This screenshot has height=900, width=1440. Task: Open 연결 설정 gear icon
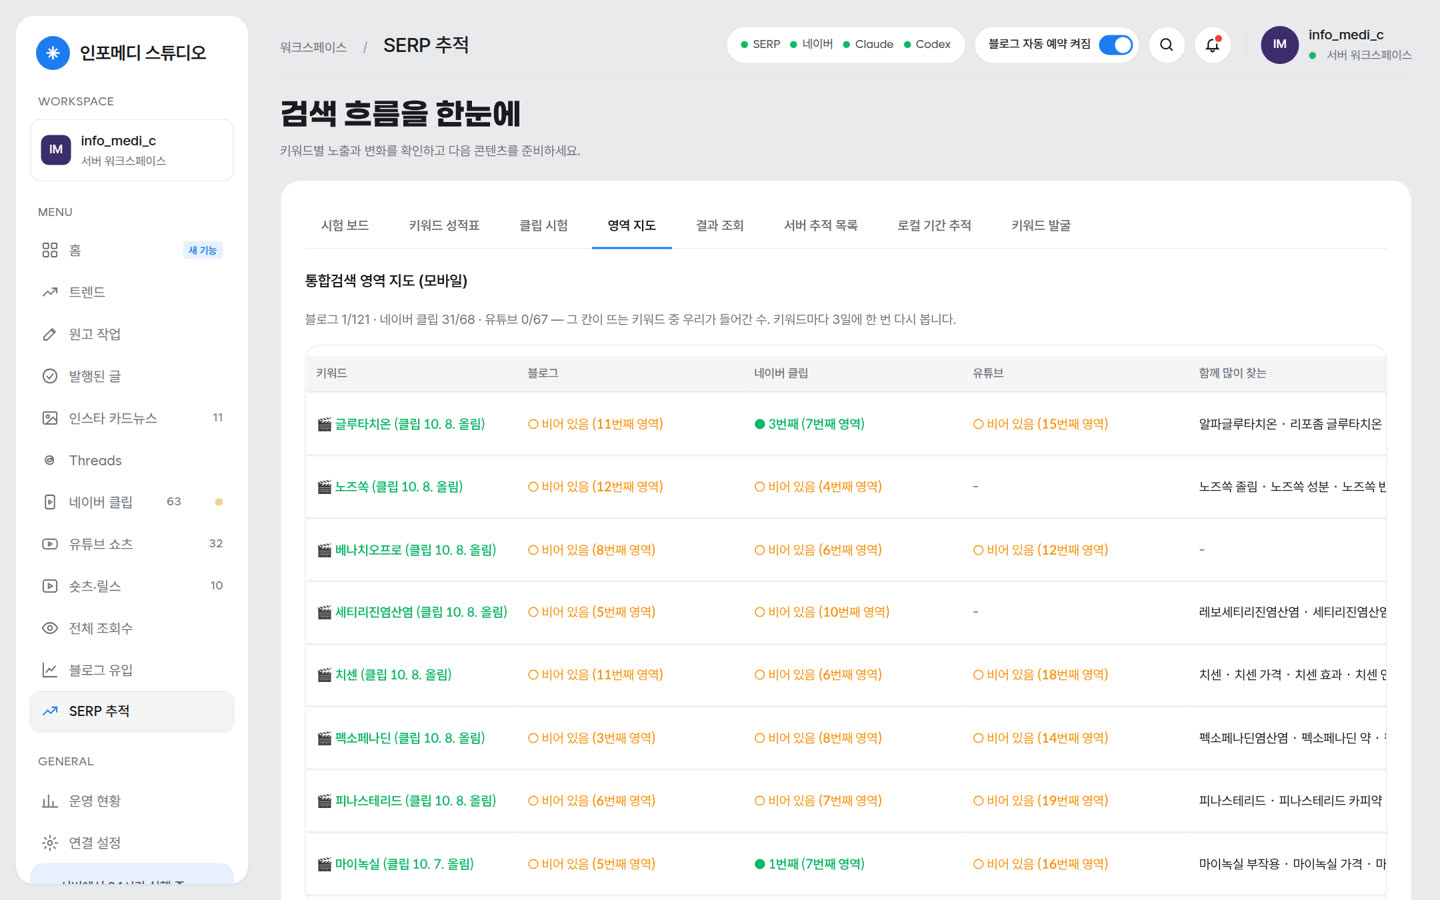pyautogui.click(x=50, y=843)
